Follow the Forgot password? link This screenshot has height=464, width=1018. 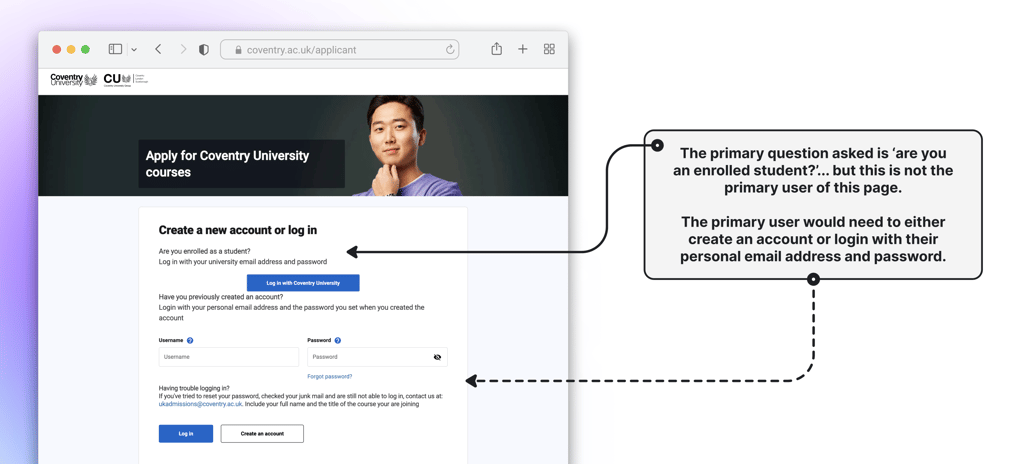coord(331,376)
